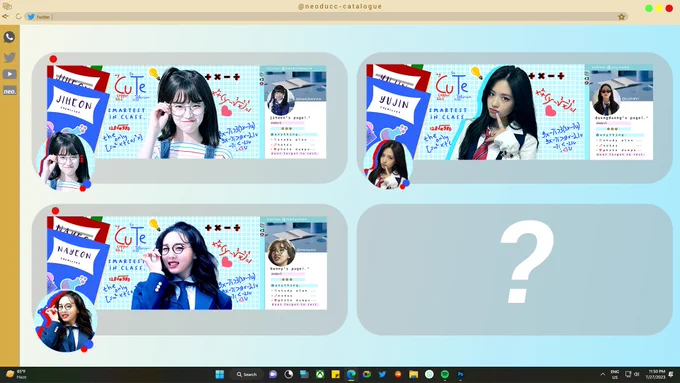This screenshot has width=680, height=383.
Task: Open the Nayeon header banner thumbnail
Action: [153, 263]
